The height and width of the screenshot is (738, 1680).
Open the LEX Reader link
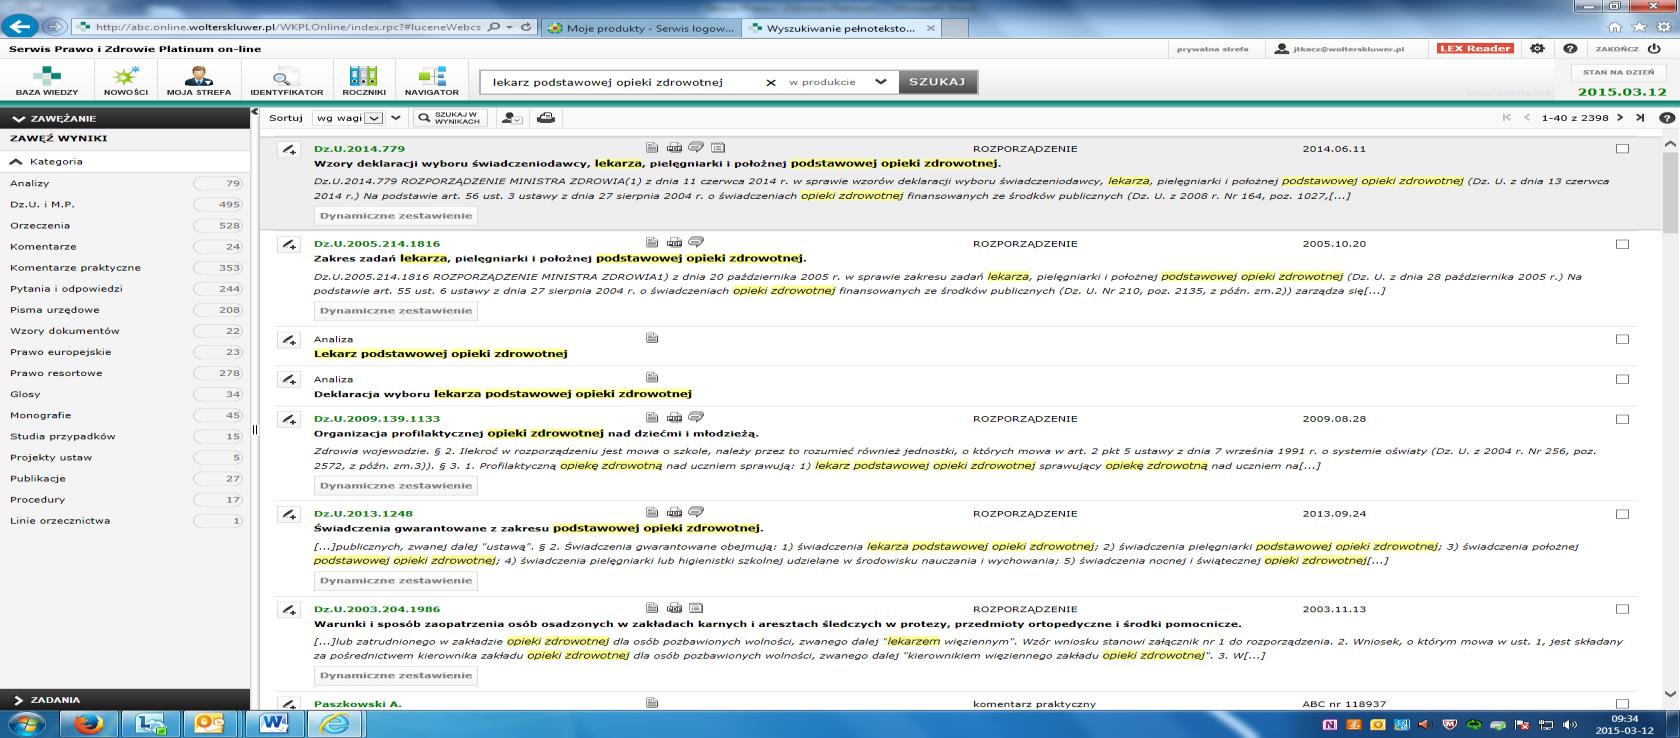1476,48
